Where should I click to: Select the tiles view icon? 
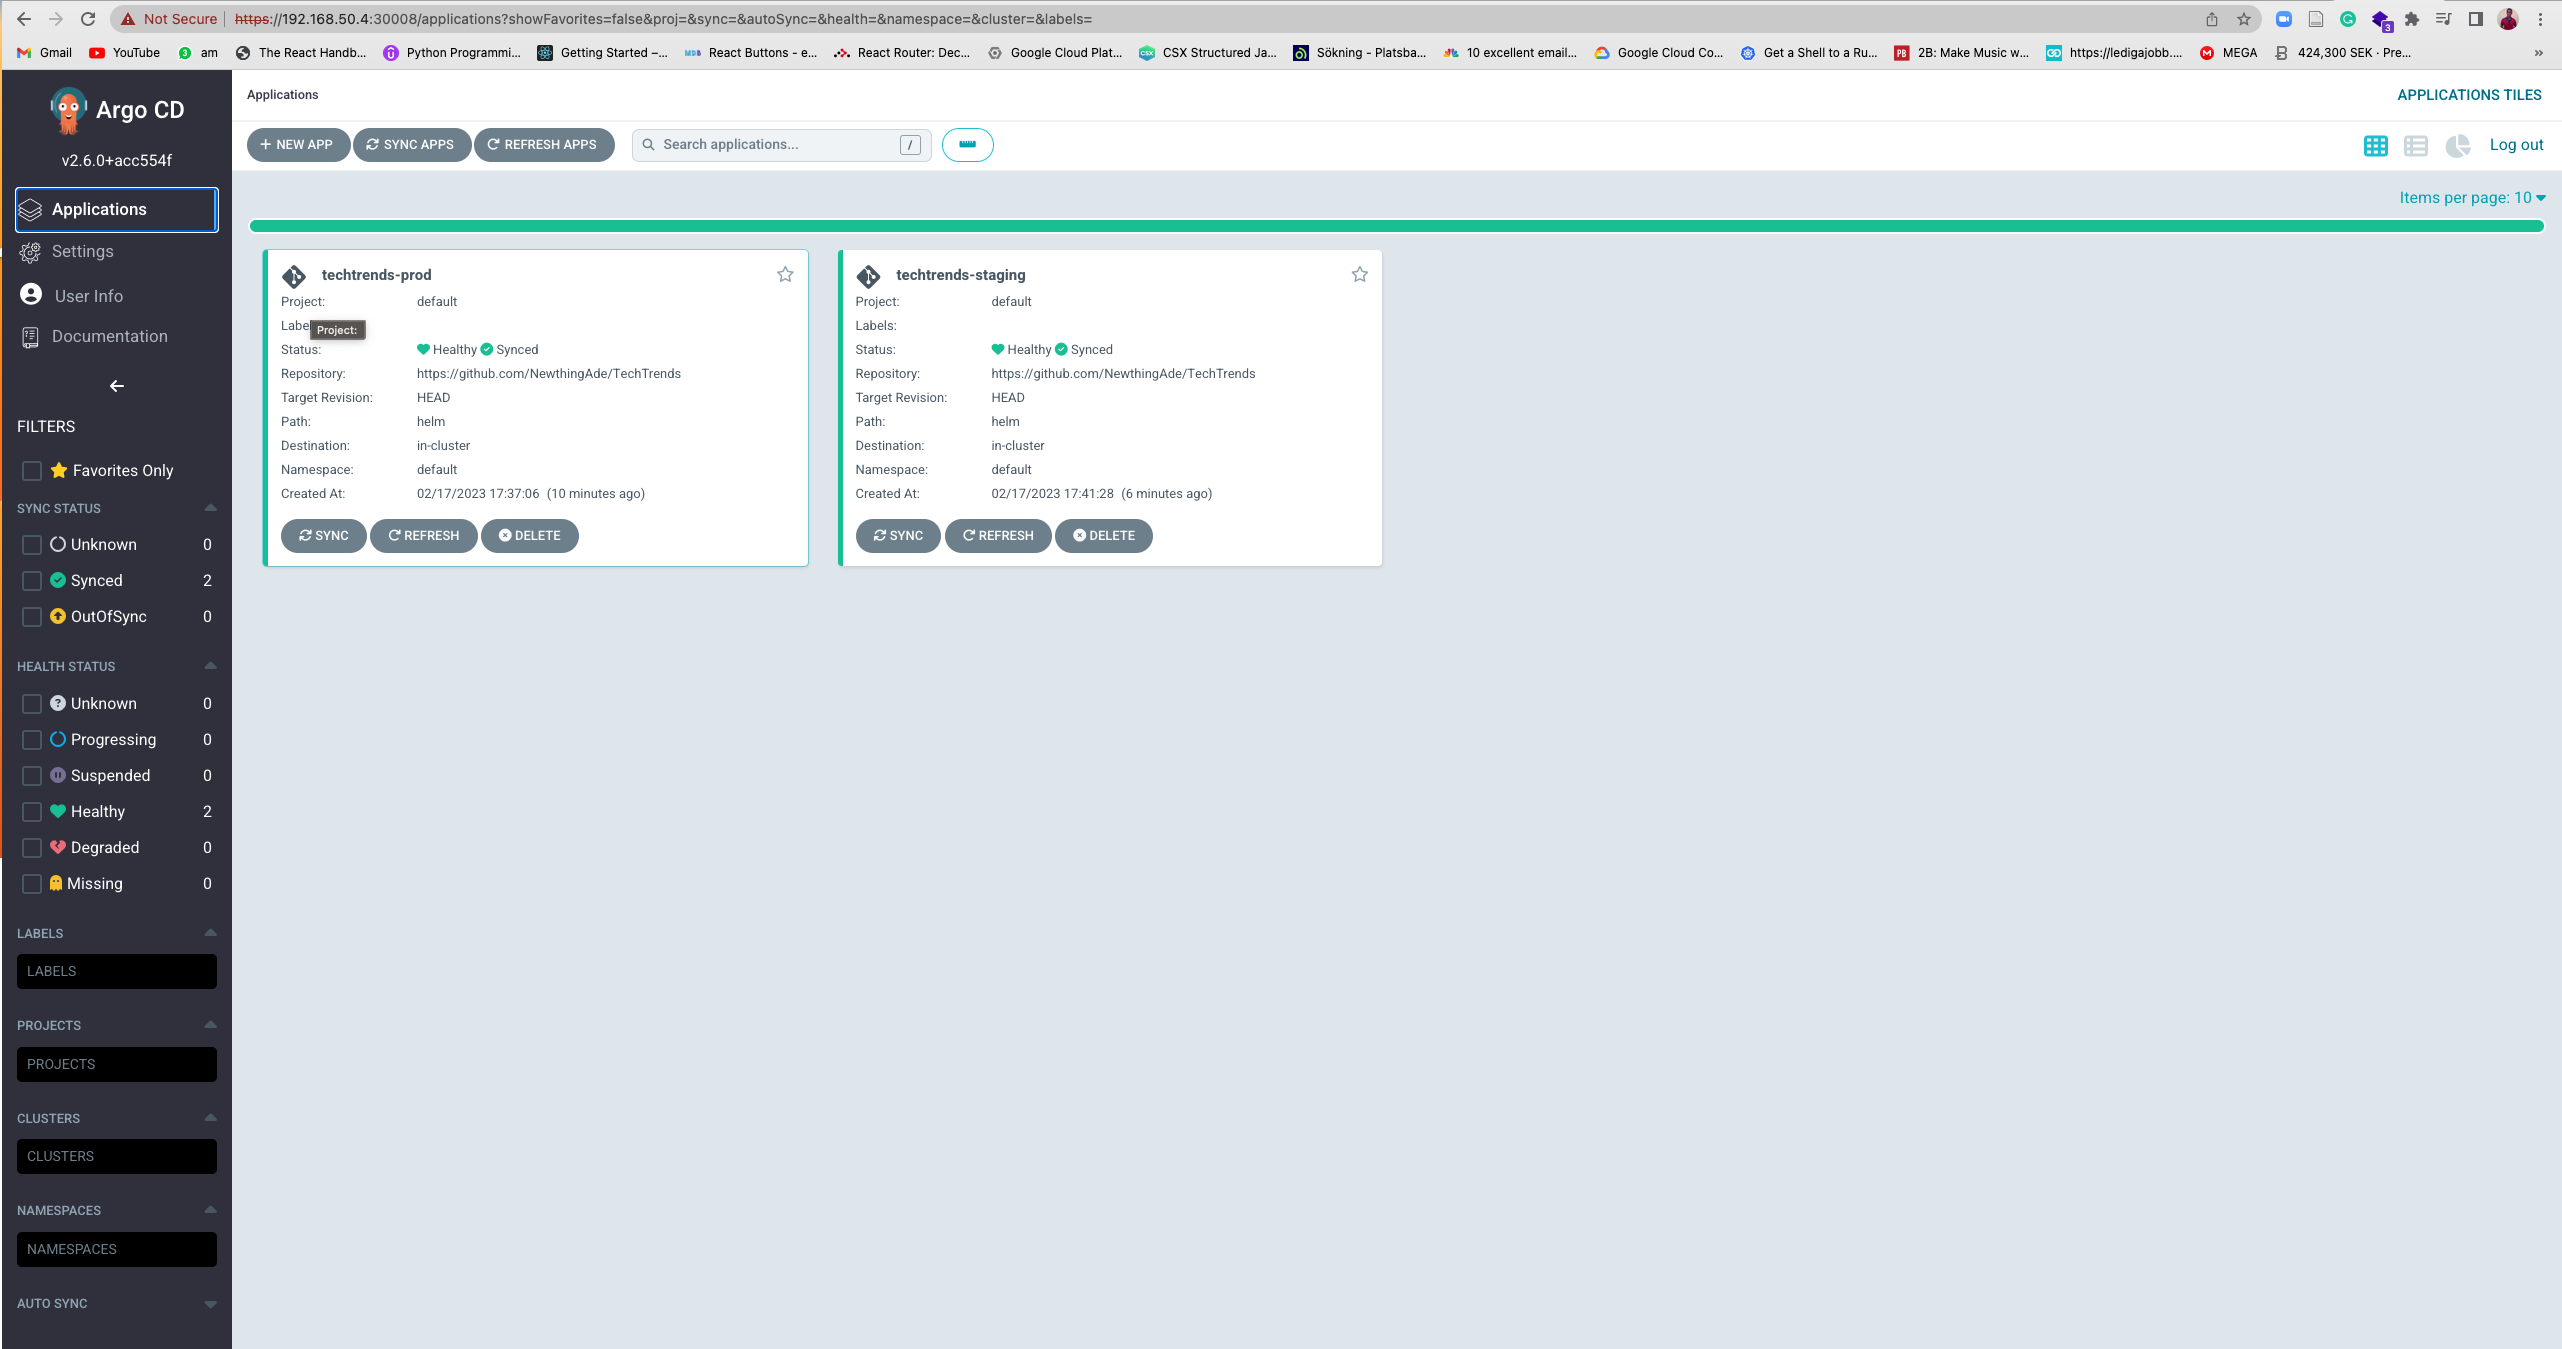point(2375,145)
